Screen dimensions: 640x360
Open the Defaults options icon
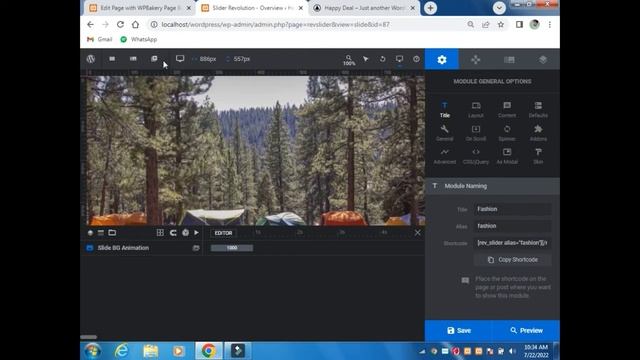click(538, 110)
